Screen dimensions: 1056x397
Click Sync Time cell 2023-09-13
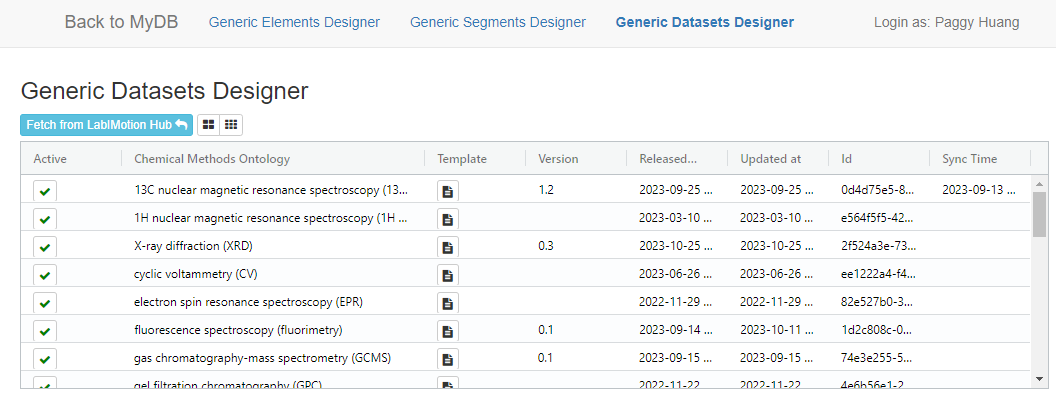coord(980,190)
